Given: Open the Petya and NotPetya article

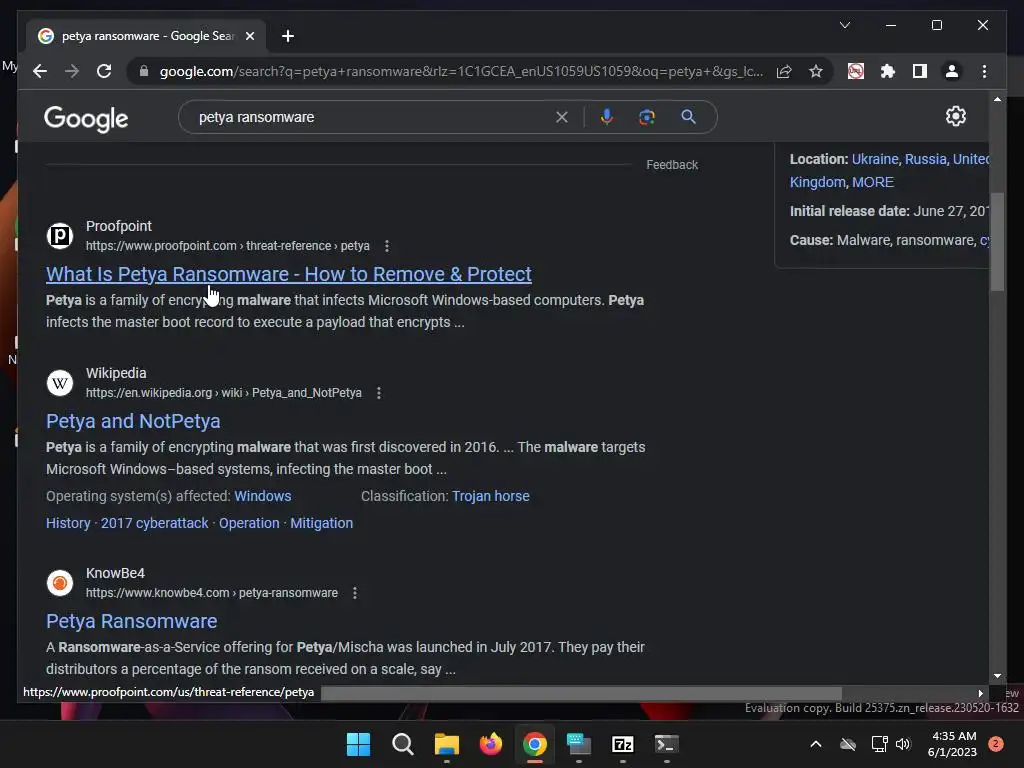Looking at the screenshot, I should (x=133, y=421).
